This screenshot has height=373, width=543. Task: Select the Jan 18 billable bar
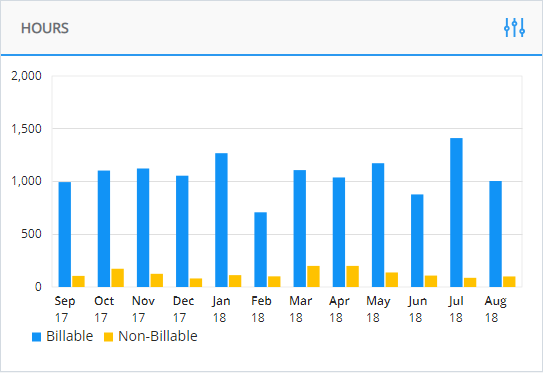(x=221, y=220)
